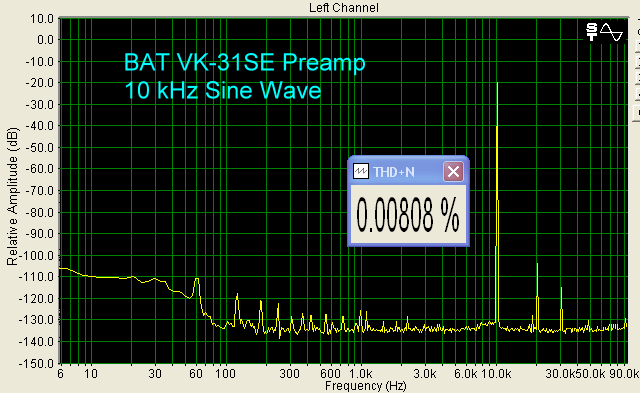The height and width of the screenshot is (393, 640).
Task: Click the Left Channel graph title
Action: [344, 8]
